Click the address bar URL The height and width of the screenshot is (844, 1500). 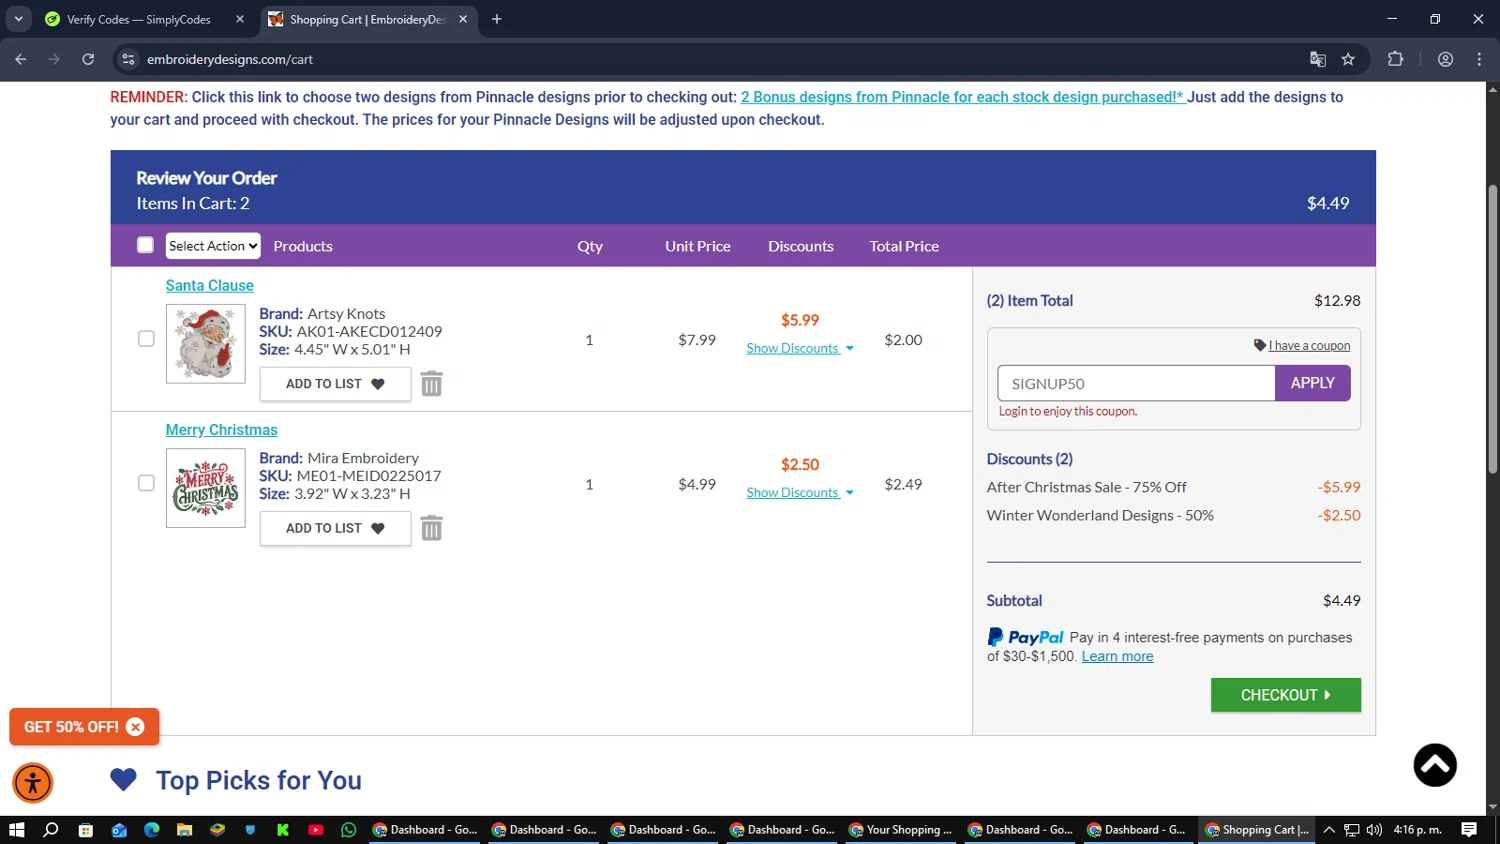(x=230, y=59)
